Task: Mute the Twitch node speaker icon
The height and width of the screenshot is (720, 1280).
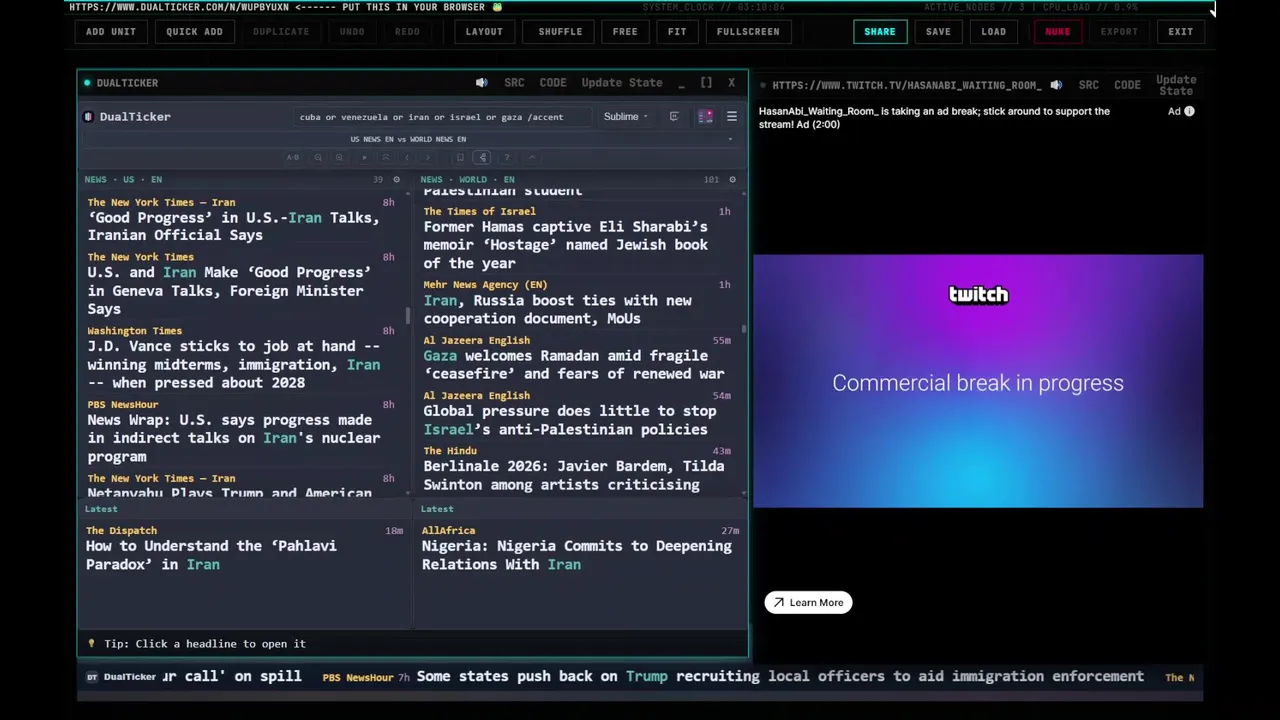Action: click(x=1056, y=85)
